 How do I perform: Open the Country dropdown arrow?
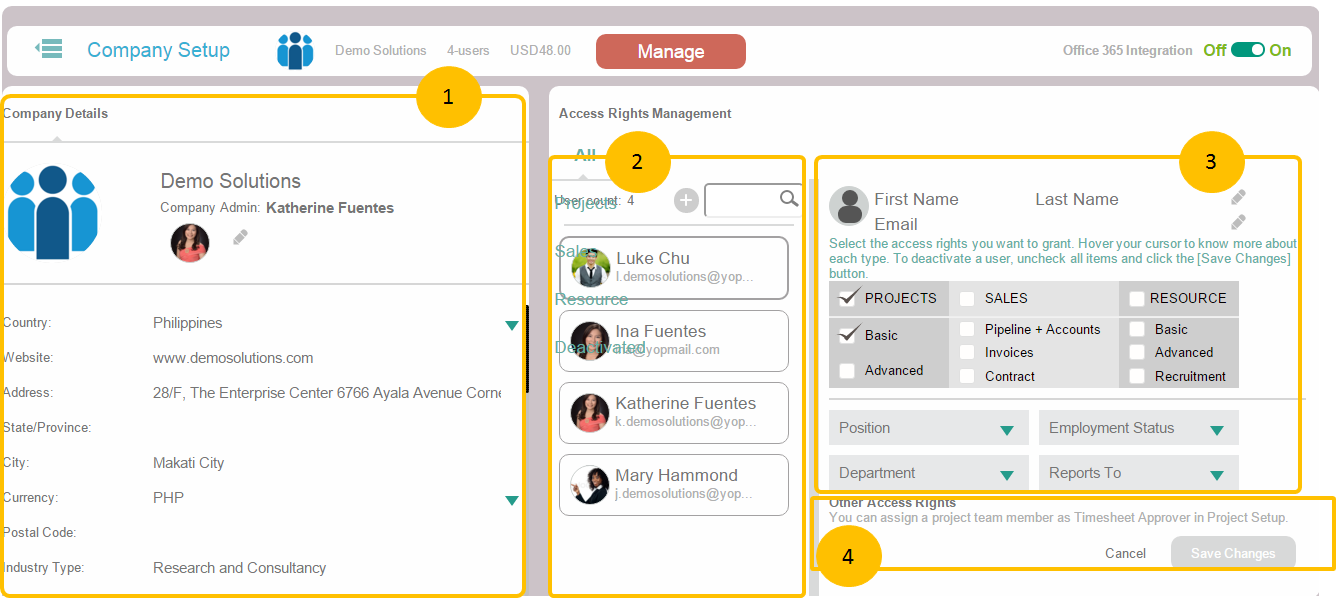coord(512,325)
